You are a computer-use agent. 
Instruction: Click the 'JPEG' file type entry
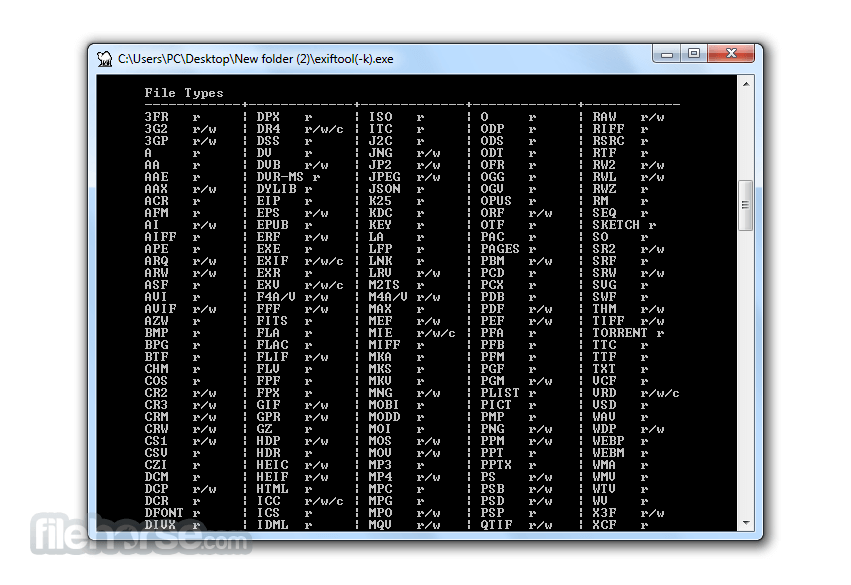pyautogui.click(x=385, y=177)
